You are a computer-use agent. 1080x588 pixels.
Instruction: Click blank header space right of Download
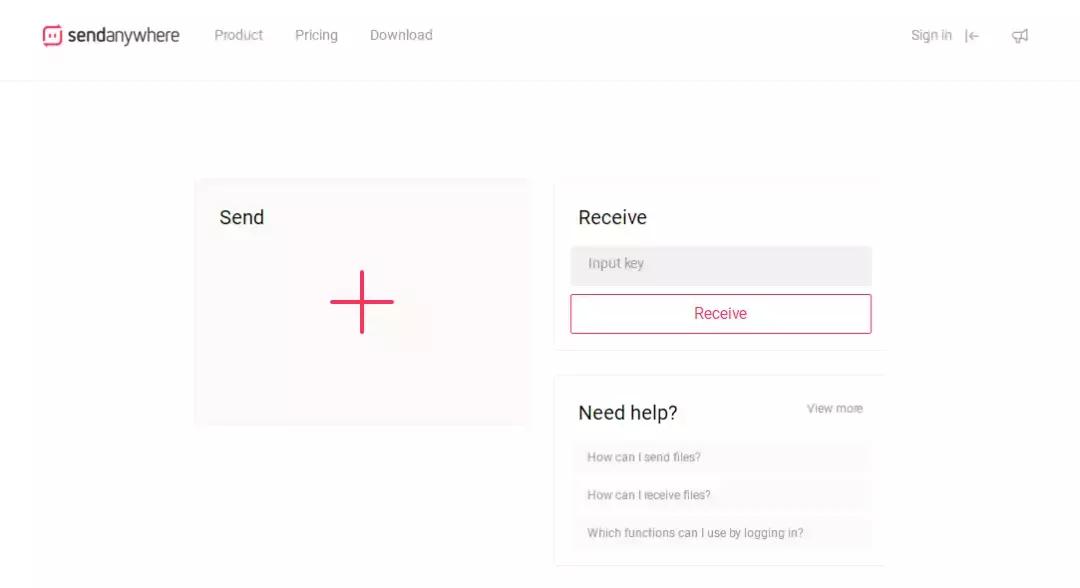(660, 36)
